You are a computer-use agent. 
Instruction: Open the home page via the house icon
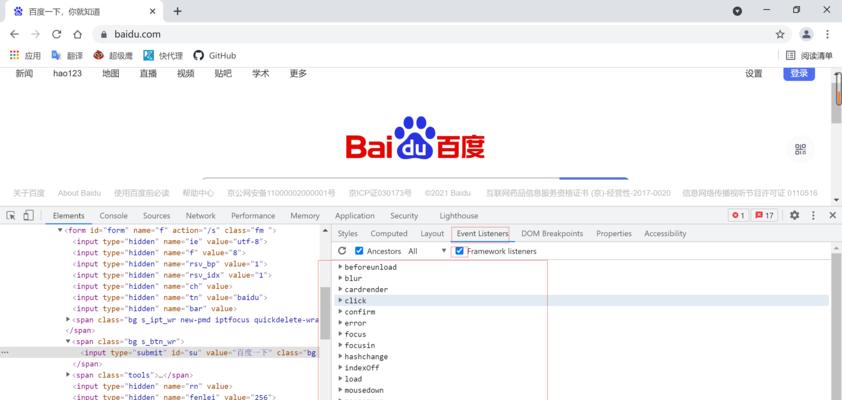coord(77,34)
